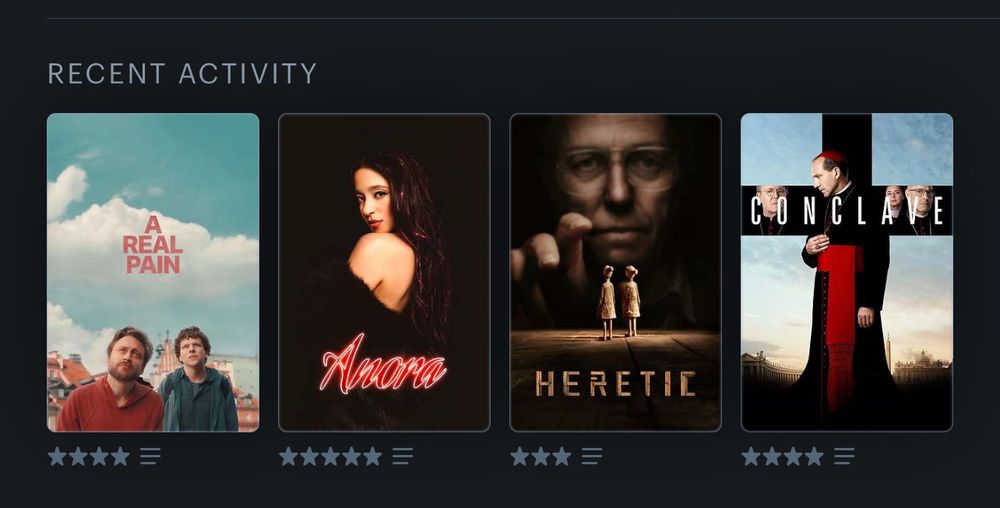Click the review lines icon under Heretic

(x=592, y=456)
